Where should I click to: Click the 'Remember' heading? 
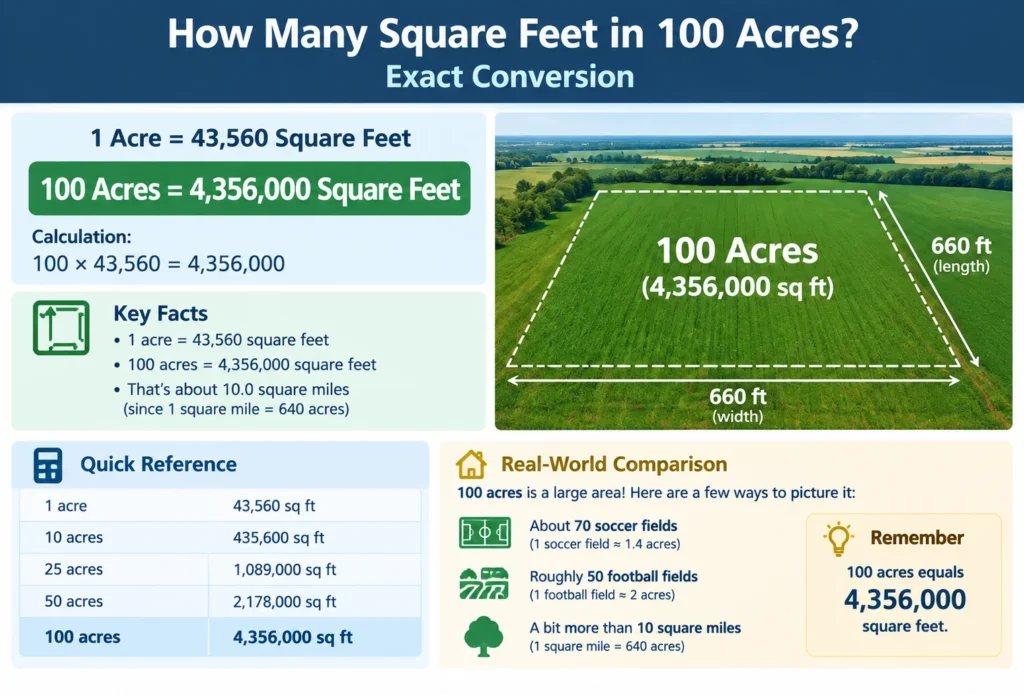point(917,538)
